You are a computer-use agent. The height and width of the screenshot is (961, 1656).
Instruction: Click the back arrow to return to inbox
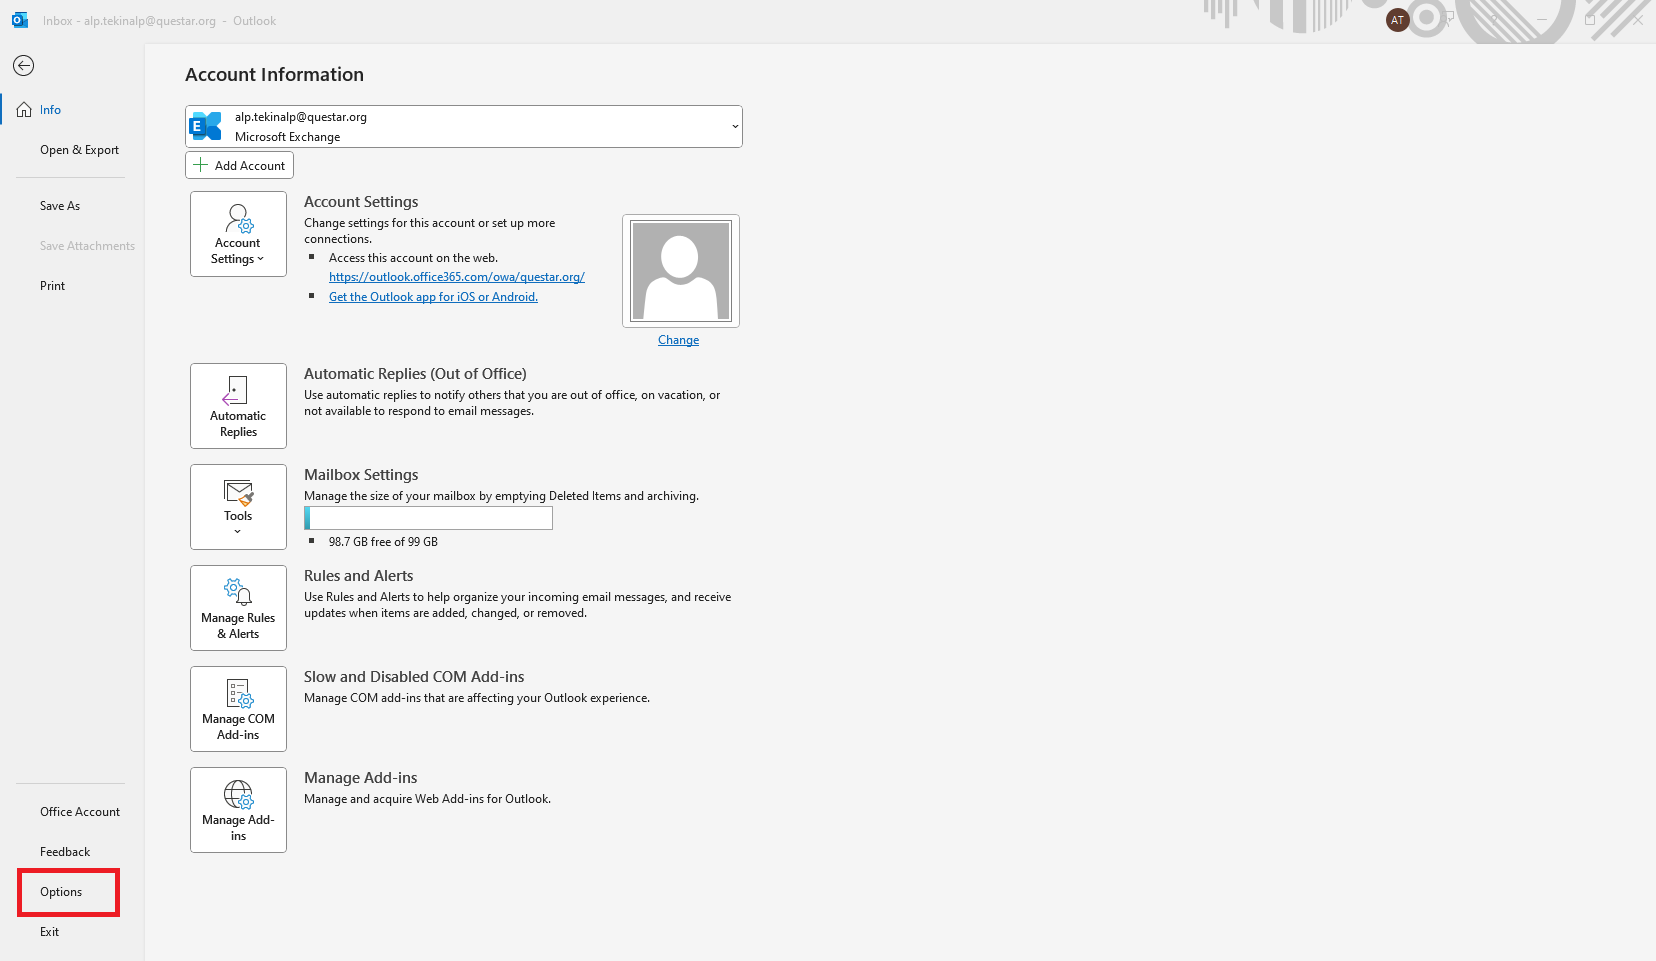(x=23, y=66)
